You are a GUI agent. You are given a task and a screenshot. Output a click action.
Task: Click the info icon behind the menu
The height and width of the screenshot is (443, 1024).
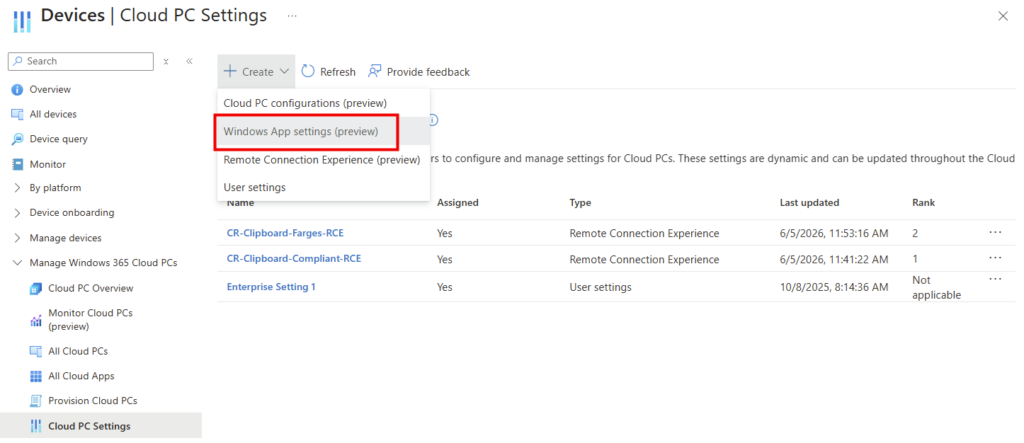pyautogui.click(x=434, y=120)
